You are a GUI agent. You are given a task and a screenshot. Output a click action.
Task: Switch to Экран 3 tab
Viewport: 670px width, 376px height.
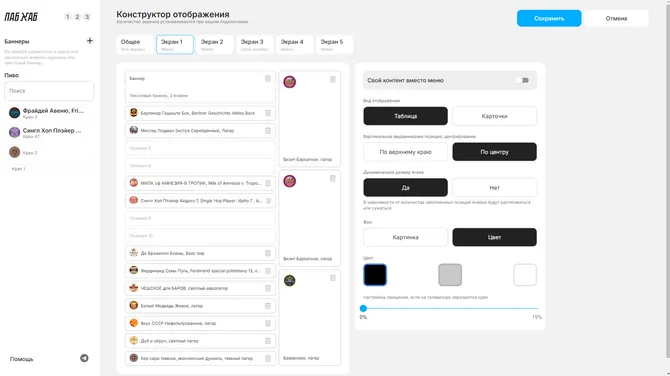coord(255,44)
